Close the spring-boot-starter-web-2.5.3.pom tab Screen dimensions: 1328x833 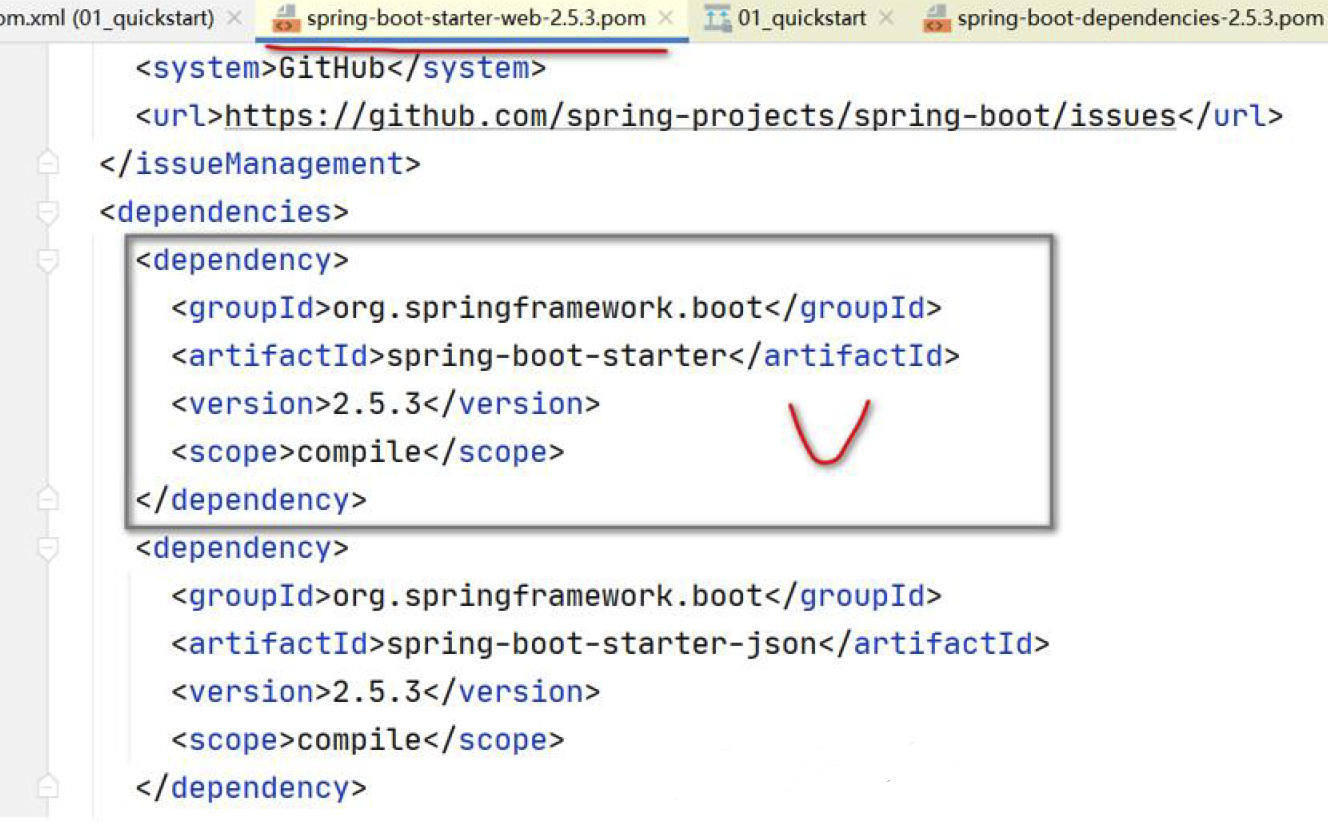[666, 19]
